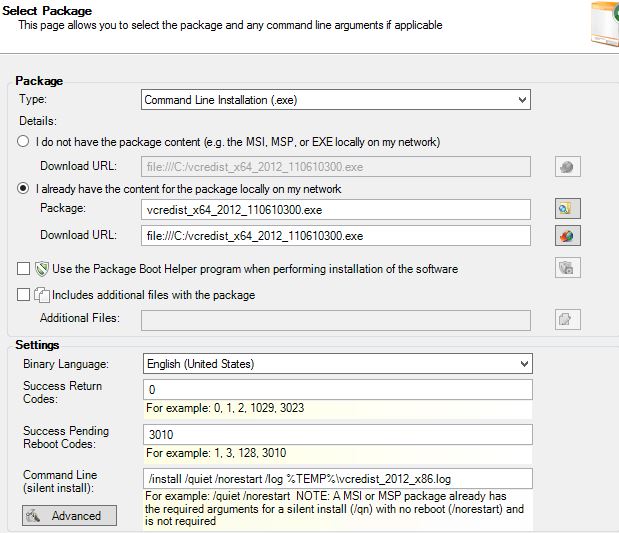Image resolution: width=619 pixels, height=533 pixels.
Task: Open the package Type dropdown
Action: coord(336,99)
